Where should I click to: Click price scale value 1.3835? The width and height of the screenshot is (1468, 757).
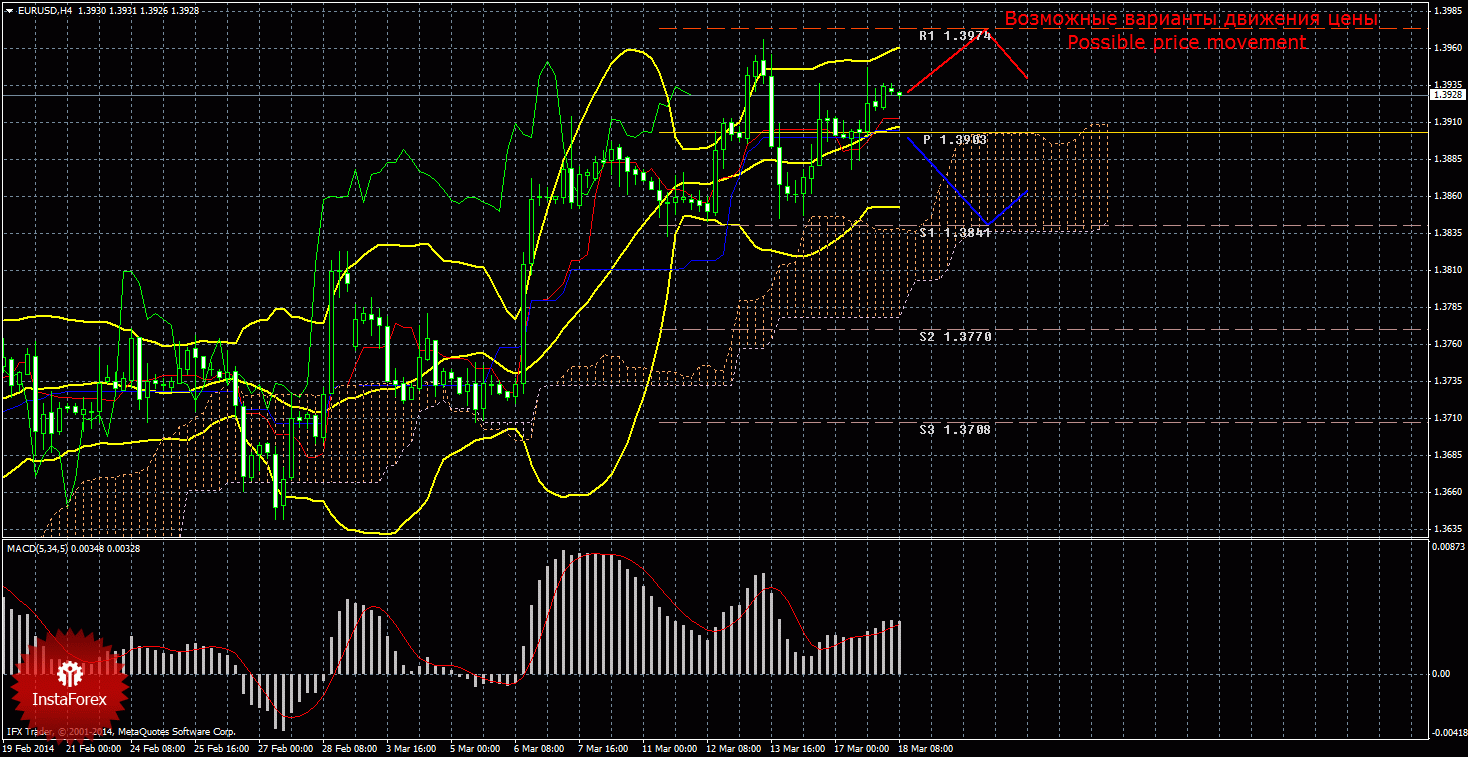point(1448,233)
